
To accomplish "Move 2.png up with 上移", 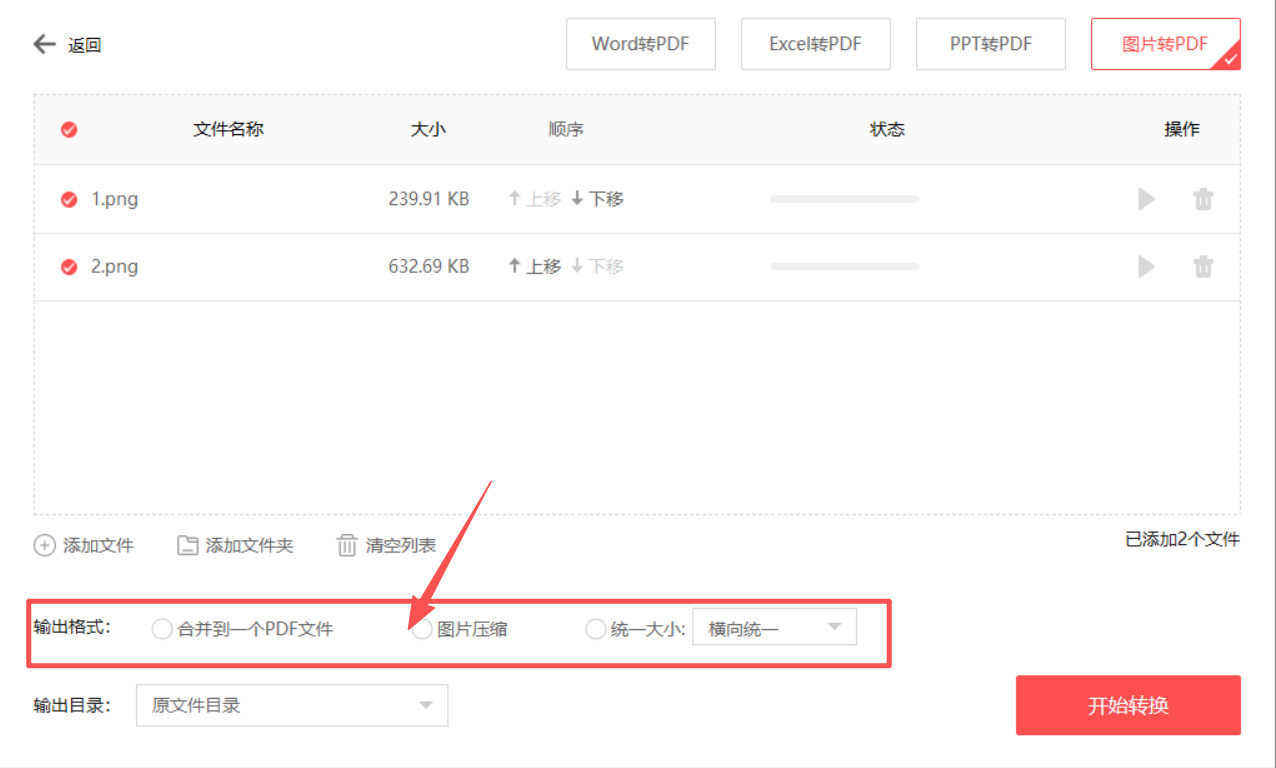I will (534, 266).
